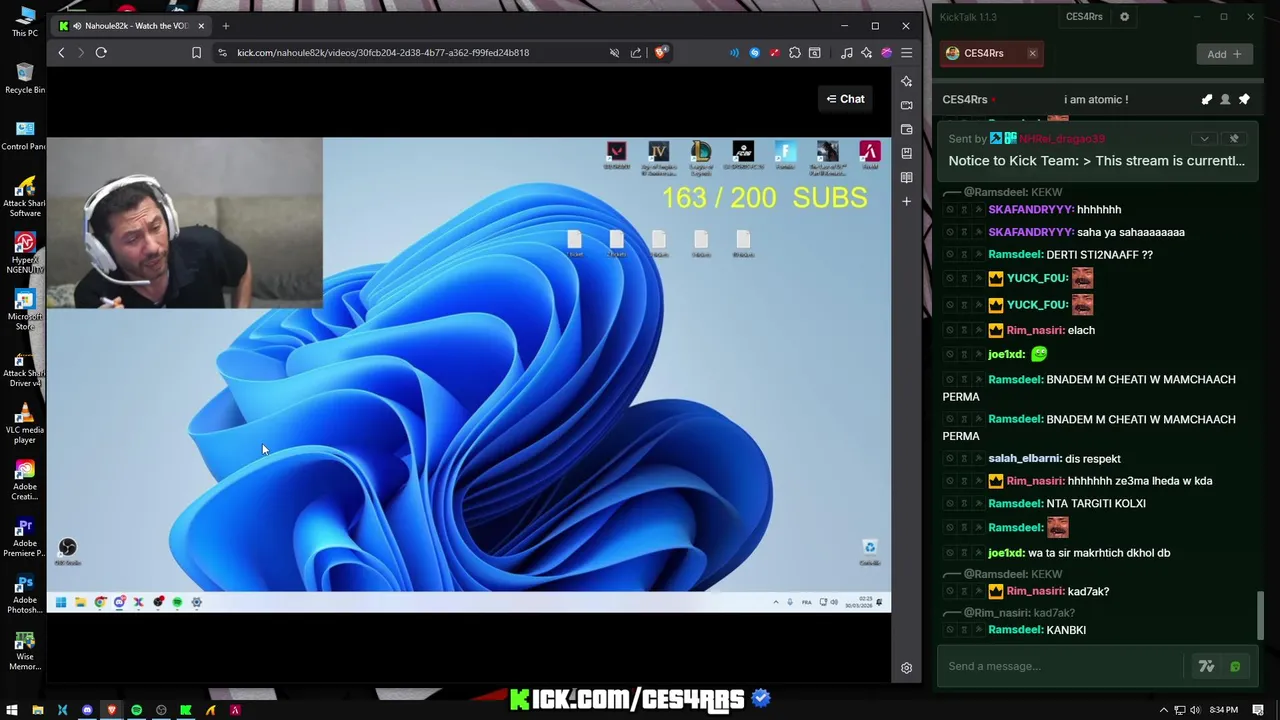Click the blue sound-wave extension icon
The height and width of the screenshot is (720, 1280).
735,53
